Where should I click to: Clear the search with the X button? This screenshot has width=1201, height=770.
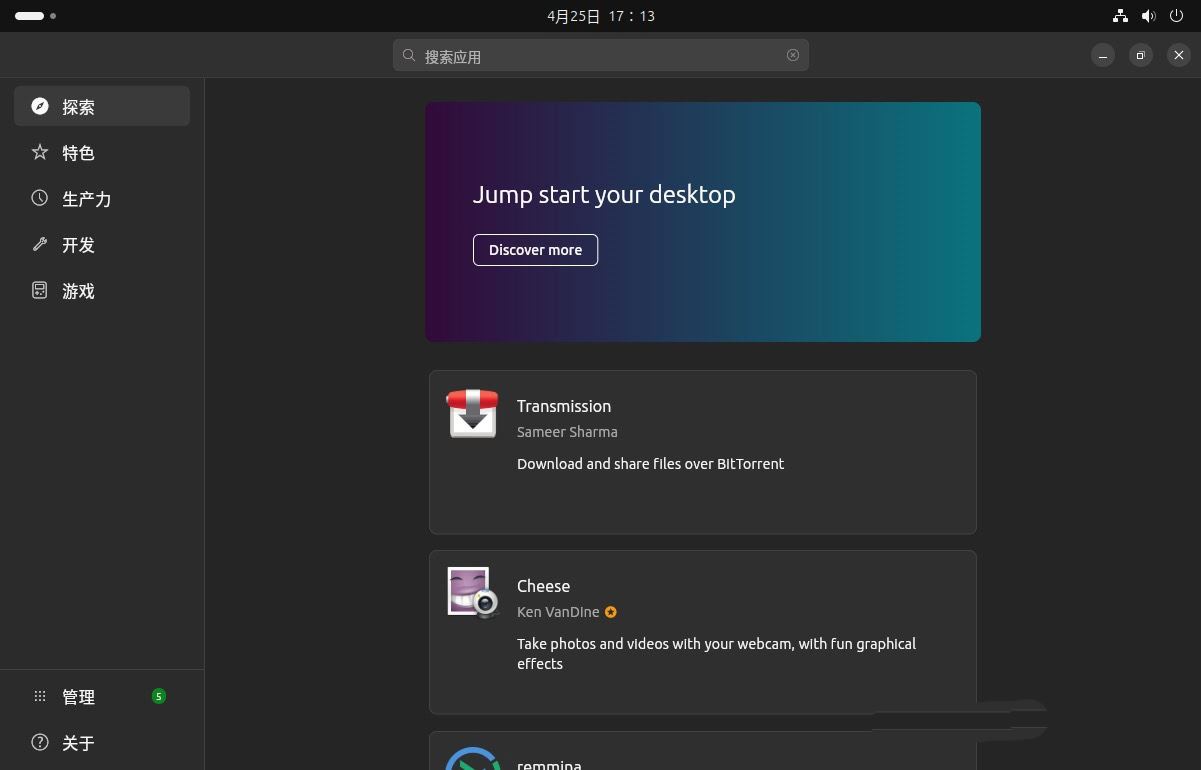[x=792, y=55]
